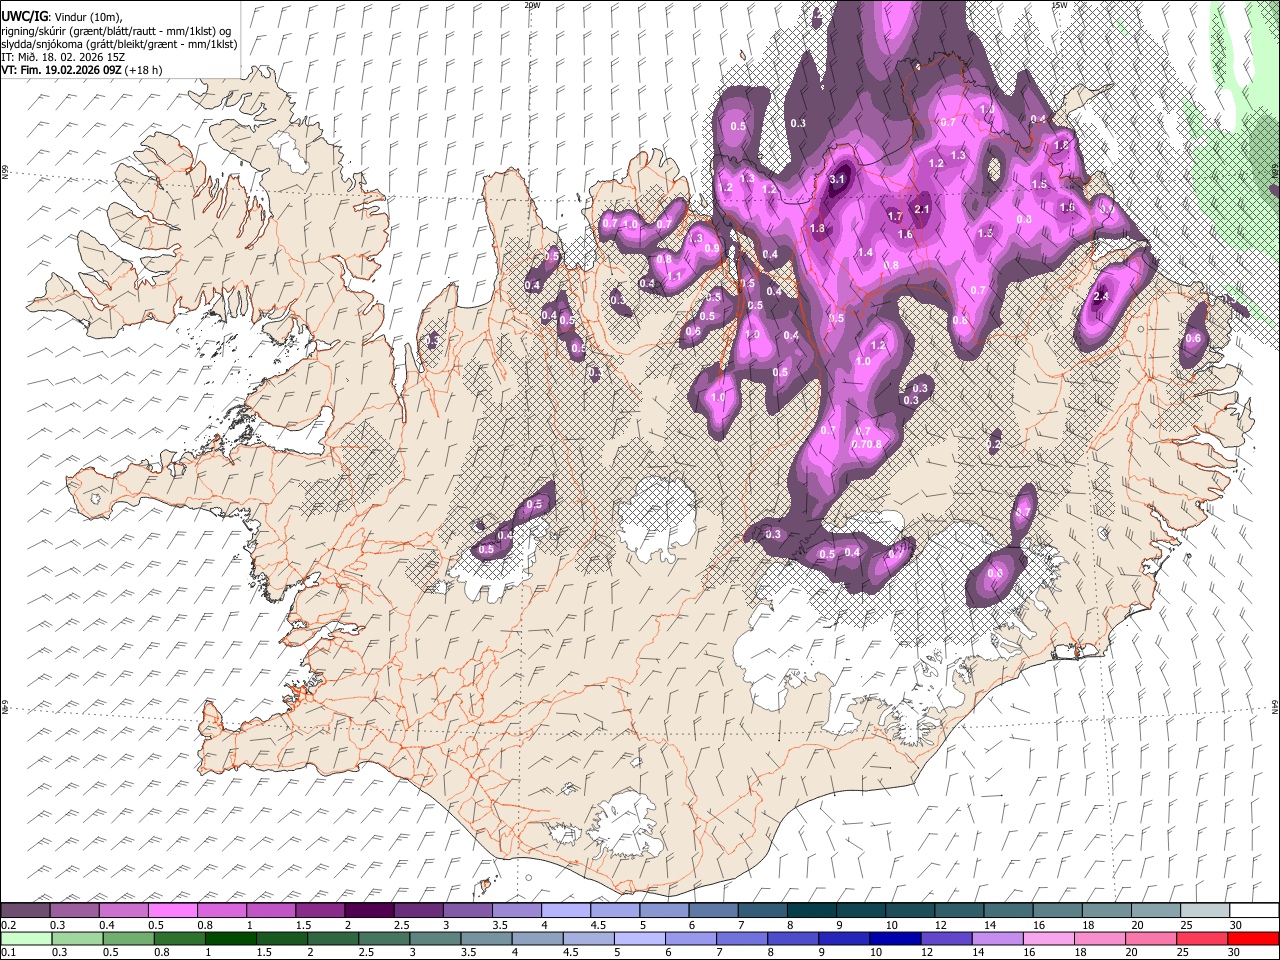The height and width of the screenshot is (960, 1280).
Task: Click the UWC/IG Vindur (10m) title text
Action: pos(61,17)
